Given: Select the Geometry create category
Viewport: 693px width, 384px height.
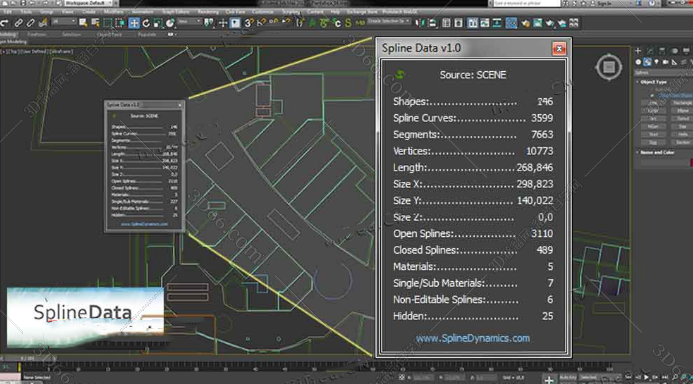Looking at the screenshot, I should point(638,62).
